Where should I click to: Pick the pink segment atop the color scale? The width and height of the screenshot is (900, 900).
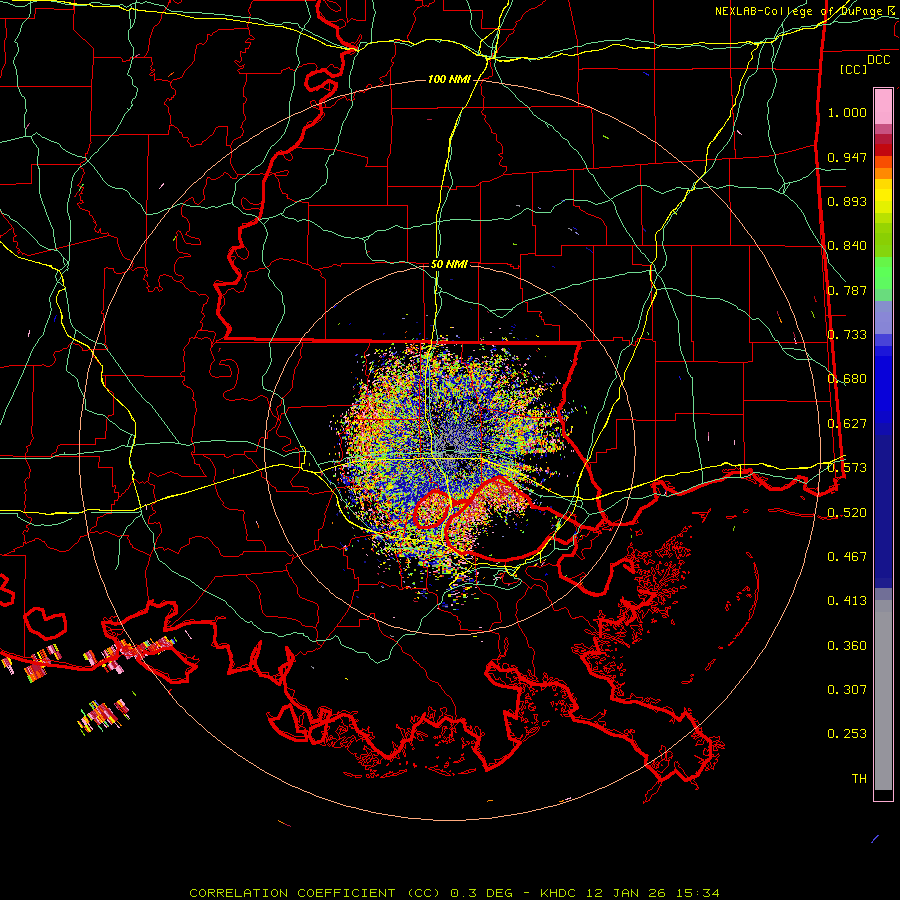coord(883,106)
